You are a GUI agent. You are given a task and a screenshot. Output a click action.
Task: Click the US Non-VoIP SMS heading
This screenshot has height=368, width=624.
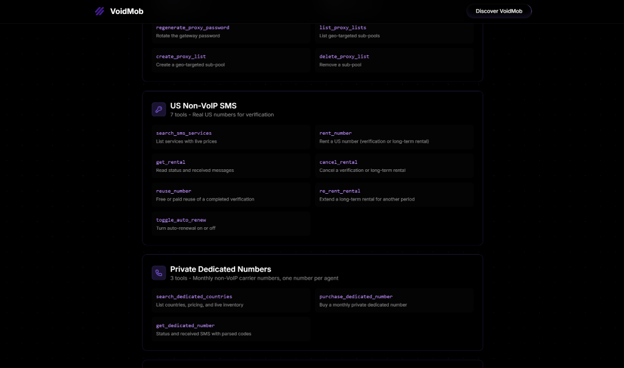pyautogui.click(x=203, y=106)
